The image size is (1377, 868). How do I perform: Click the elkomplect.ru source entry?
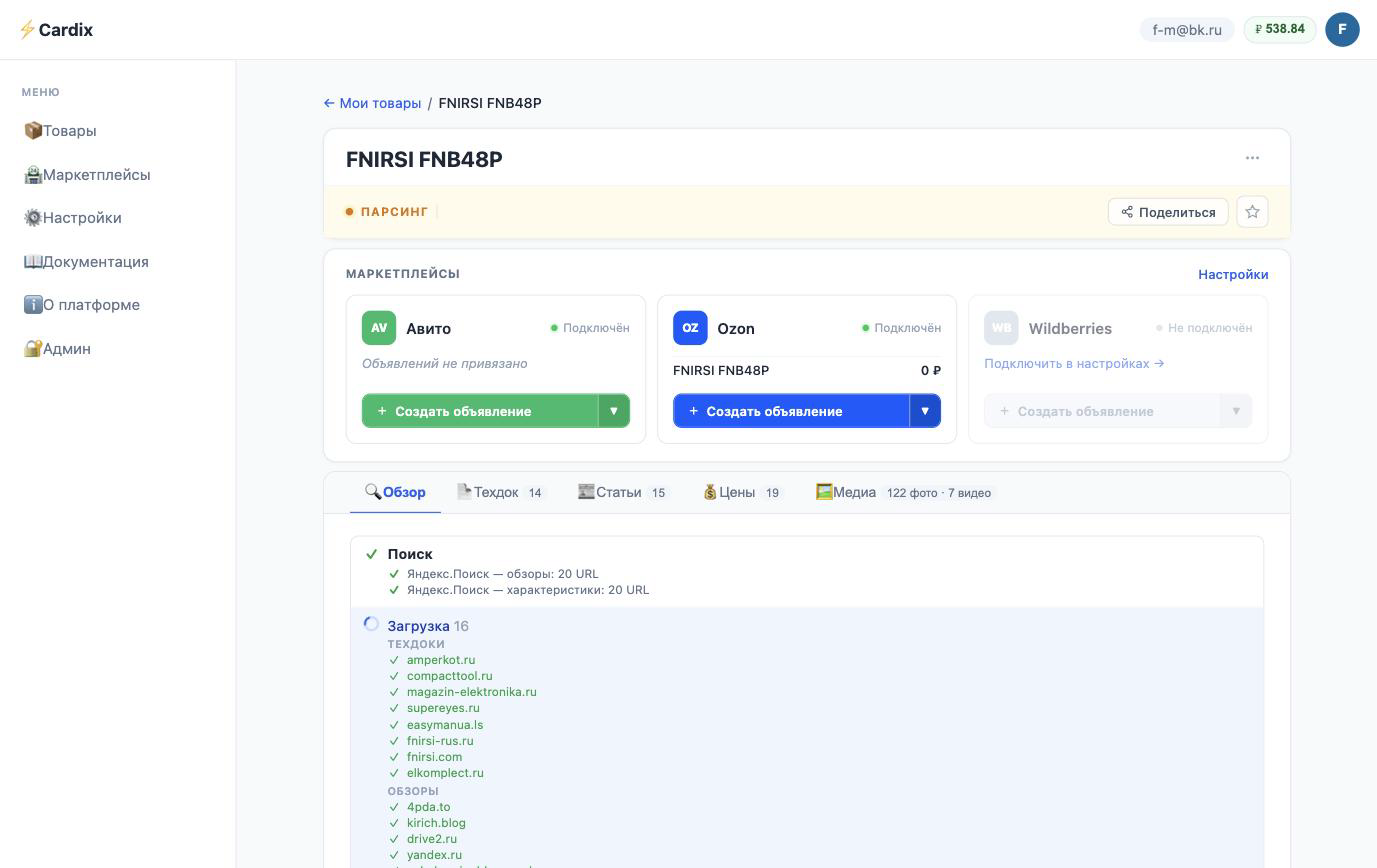[445, 773]
